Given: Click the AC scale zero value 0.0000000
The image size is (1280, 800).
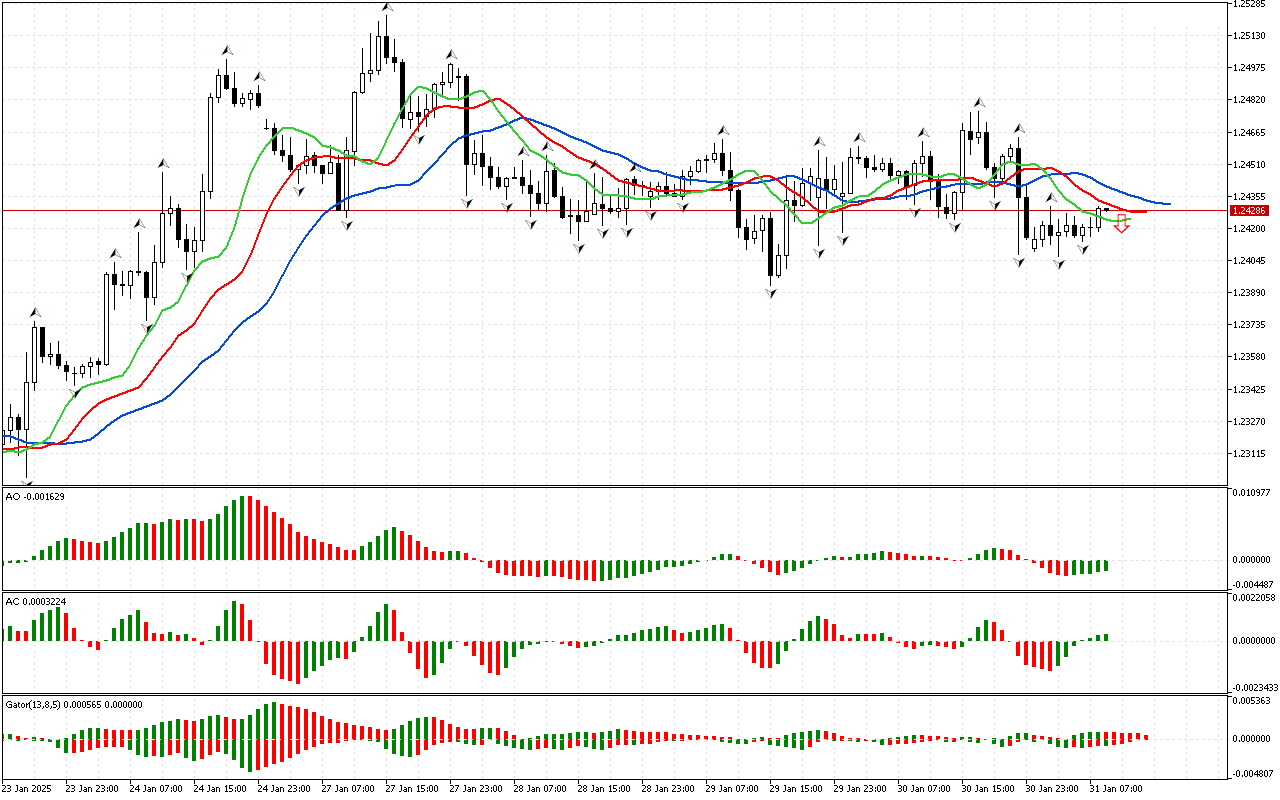Looking at the screenshot, I should coord(1252,641).
